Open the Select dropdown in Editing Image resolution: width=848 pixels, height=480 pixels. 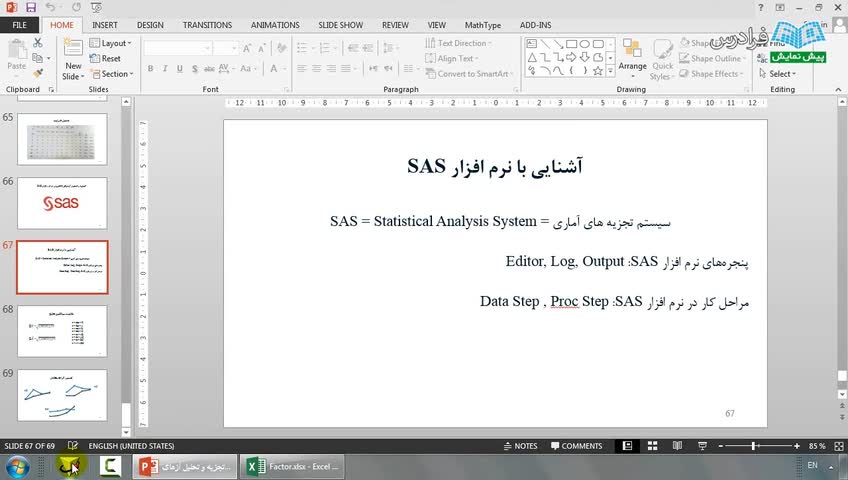778,74
